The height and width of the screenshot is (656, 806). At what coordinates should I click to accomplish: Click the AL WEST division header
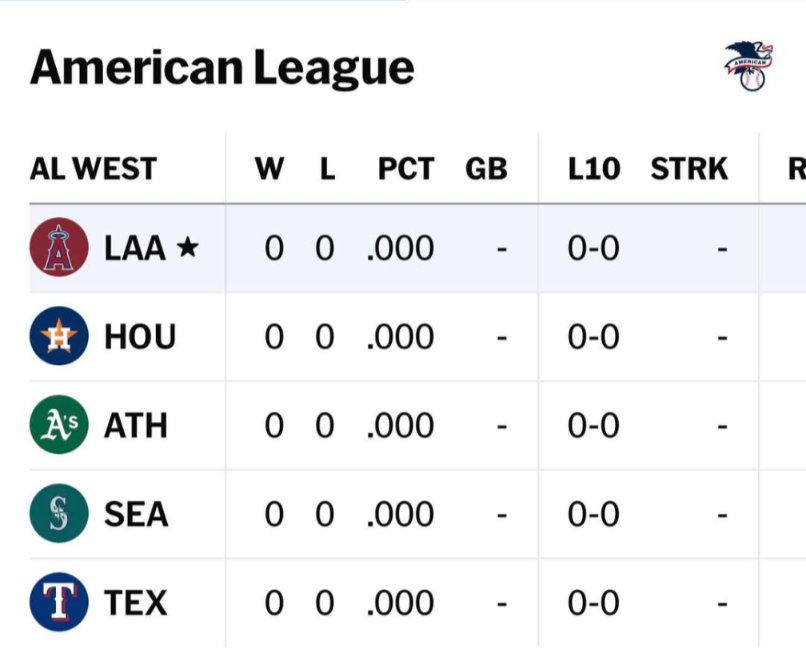pyautogui.click(x=93, y=169)
